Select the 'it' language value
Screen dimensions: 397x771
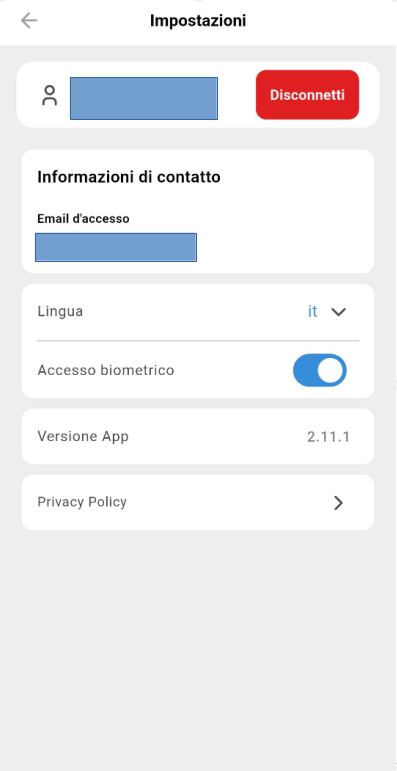(312, 312)
